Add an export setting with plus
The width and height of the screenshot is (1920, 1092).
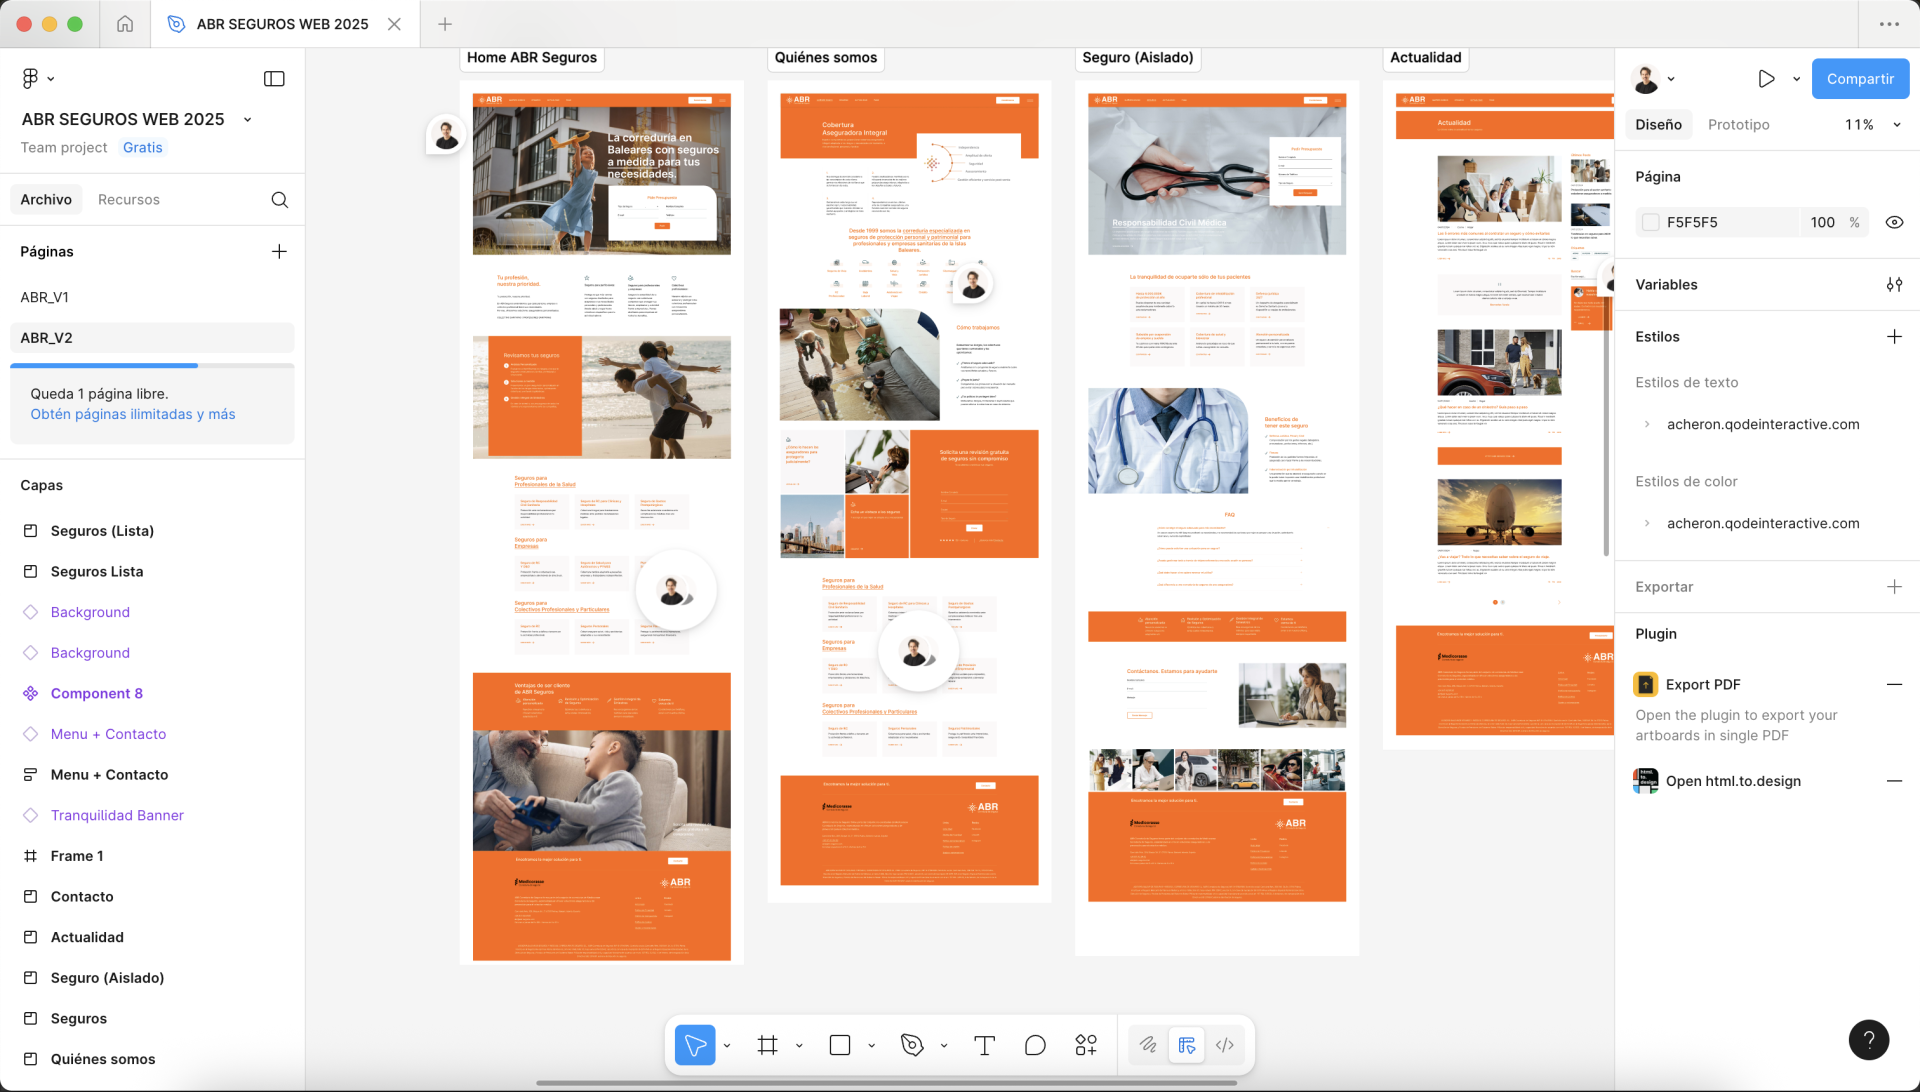[1894, 587]
